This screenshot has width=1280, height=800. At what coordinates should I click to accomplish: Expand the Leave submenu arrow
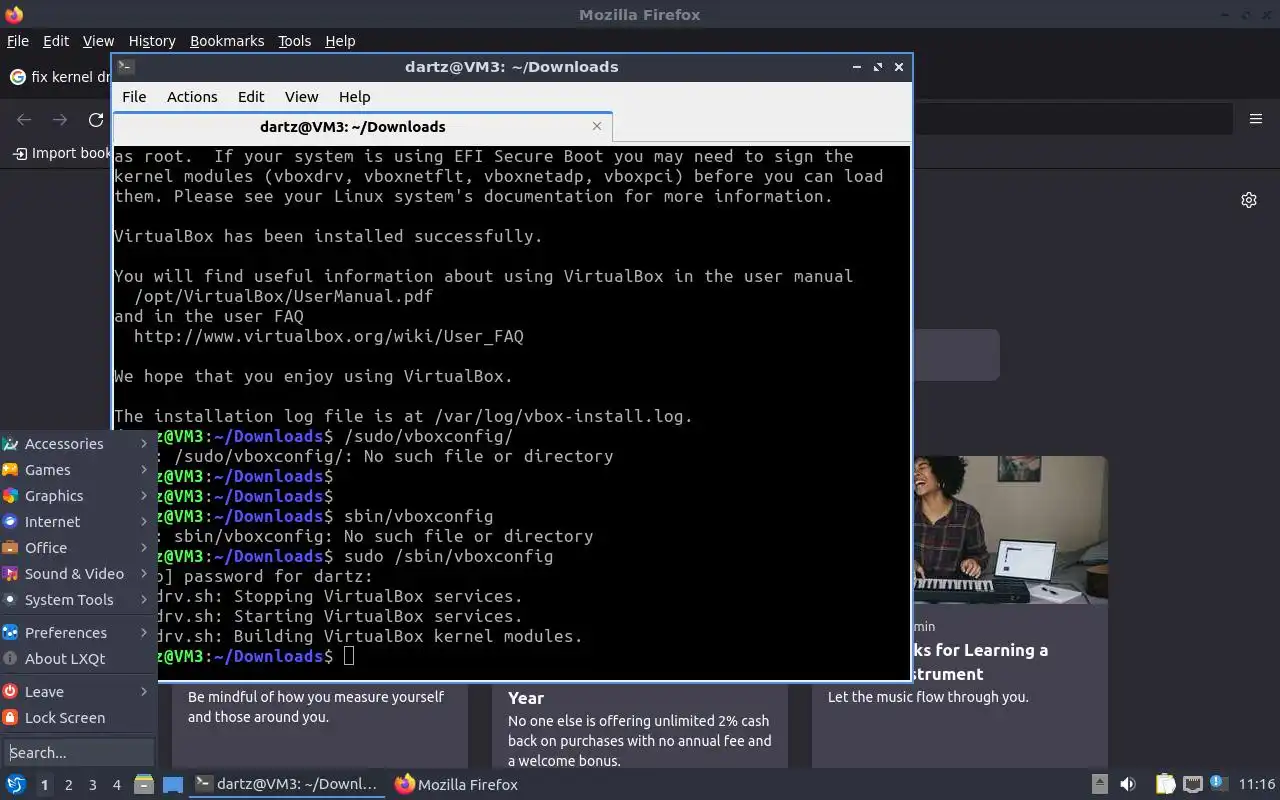(x=144, y=692)
